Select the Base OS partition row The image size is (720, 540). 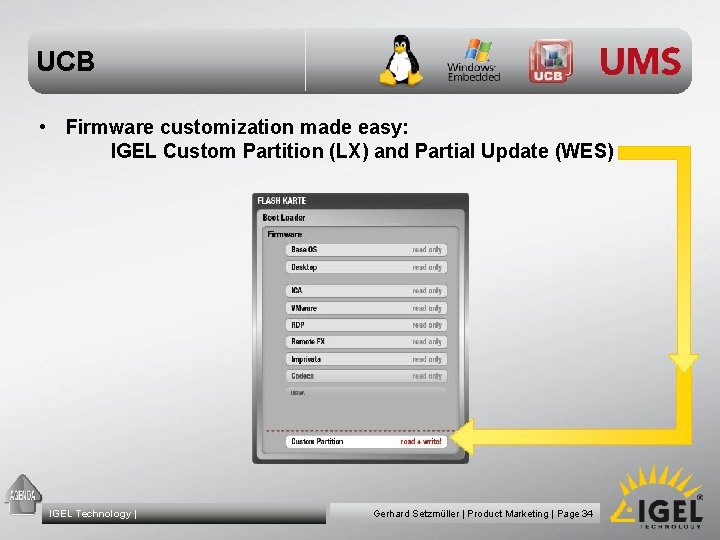366,250
